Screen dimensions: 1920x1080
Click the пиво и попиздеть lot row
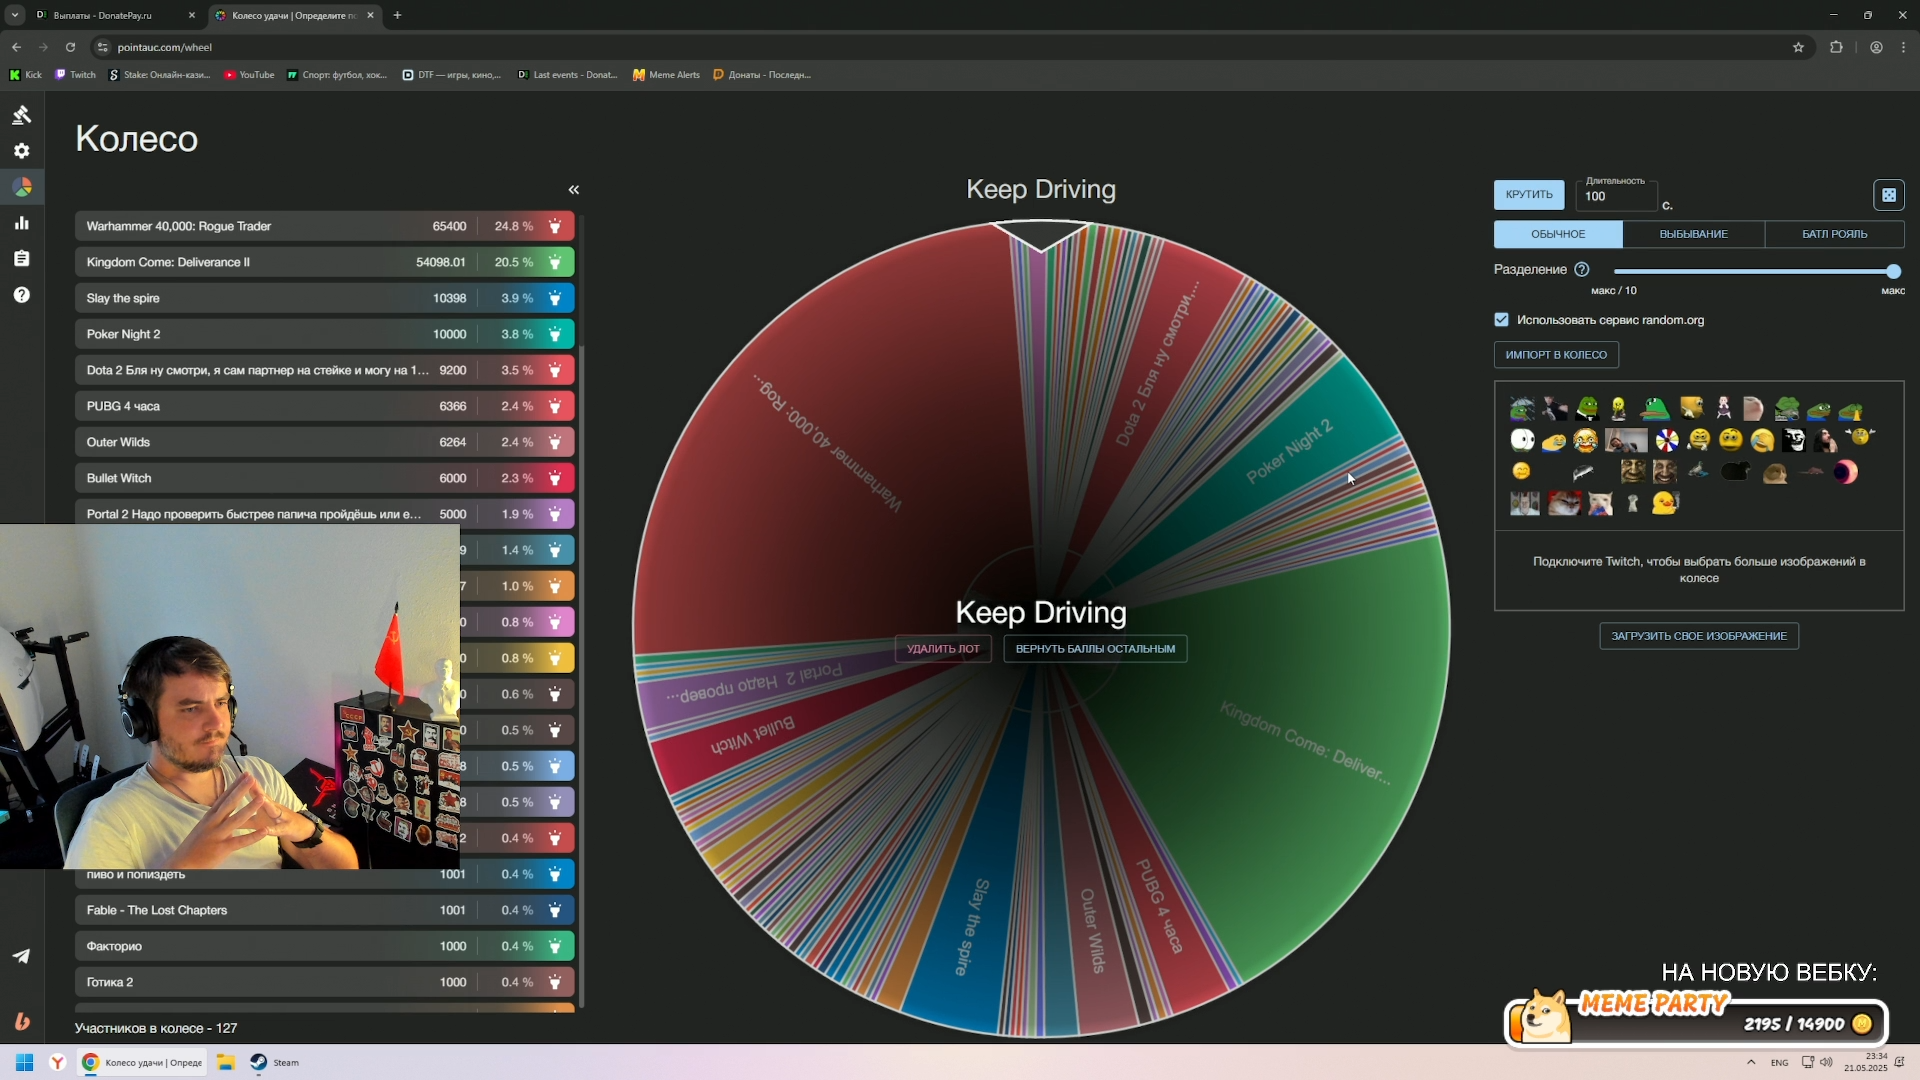324,875
